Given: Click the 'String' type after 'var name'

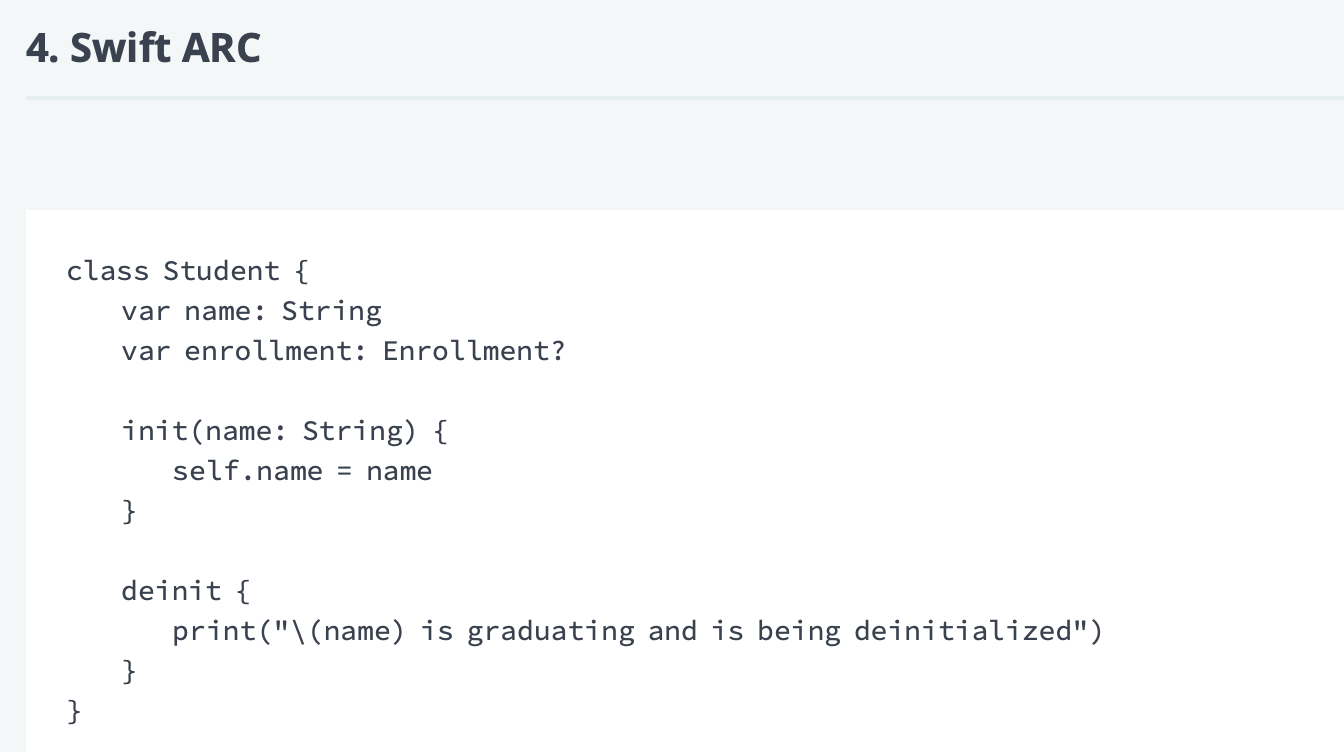Looking at the screenshot, I should 332,312.
